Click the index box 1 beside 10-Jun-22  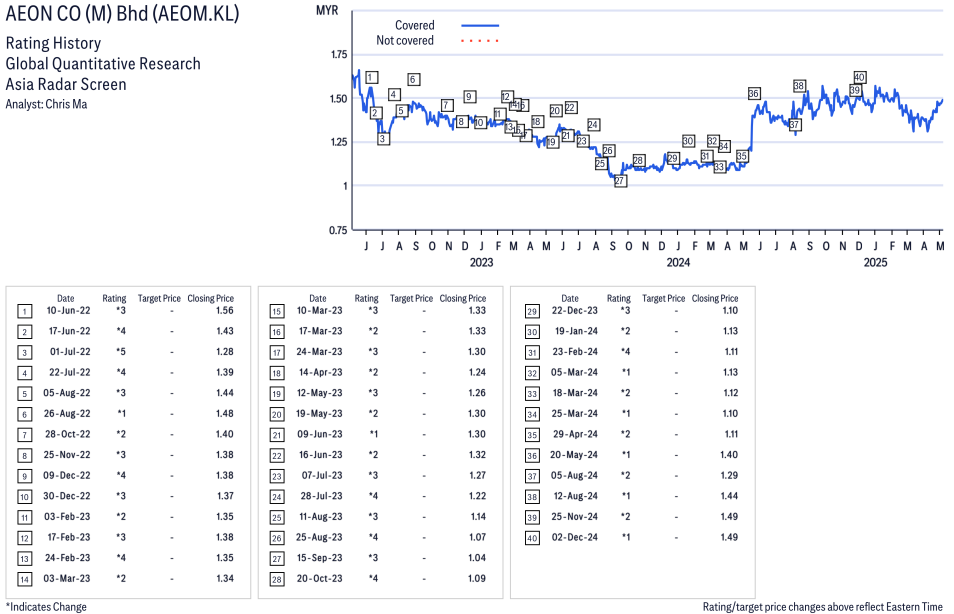[x=24, y=312]
